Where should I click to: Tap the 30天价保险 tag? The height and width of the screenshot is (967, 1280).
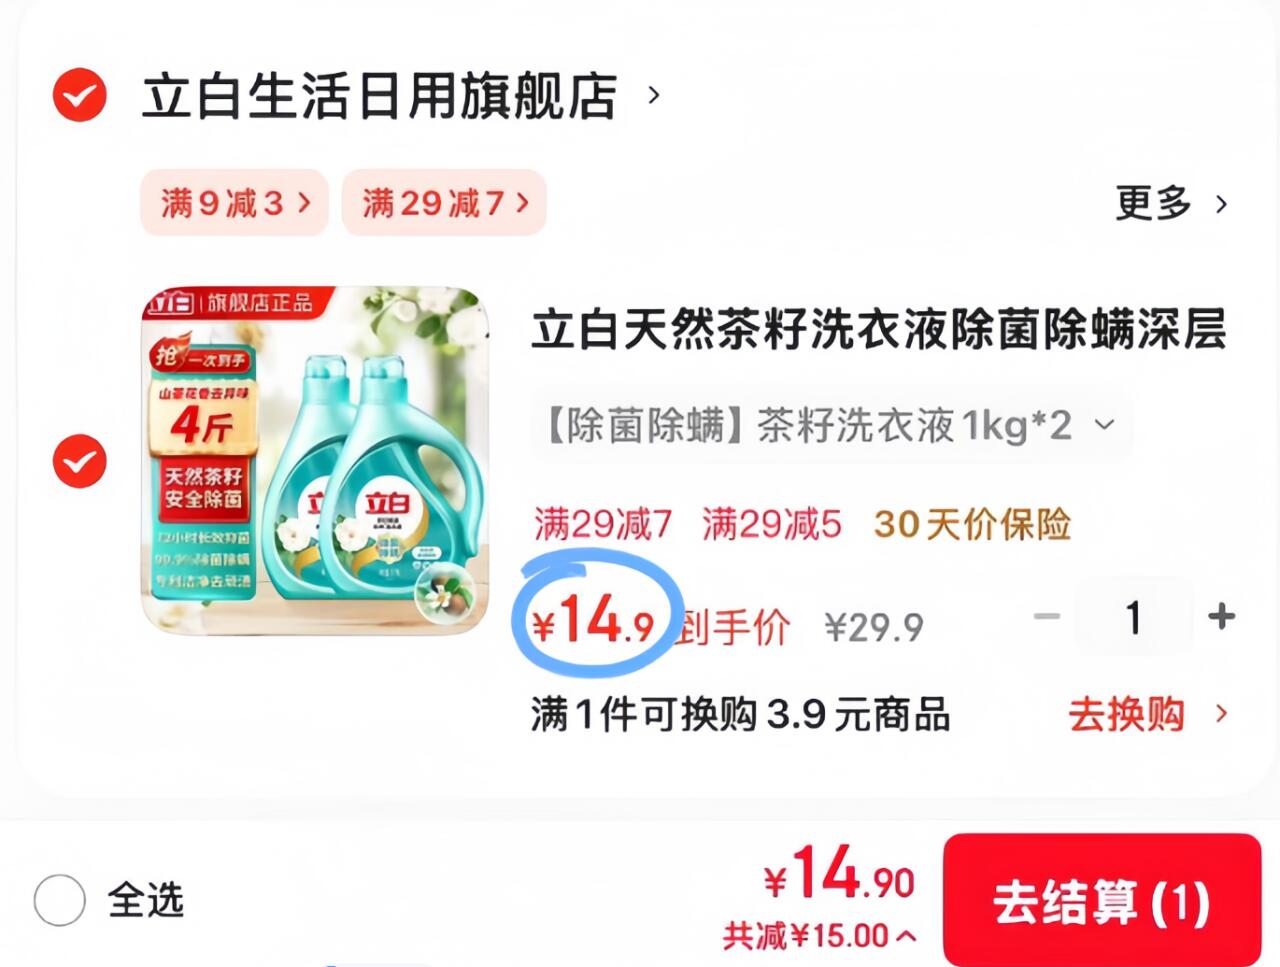[972, 524]
